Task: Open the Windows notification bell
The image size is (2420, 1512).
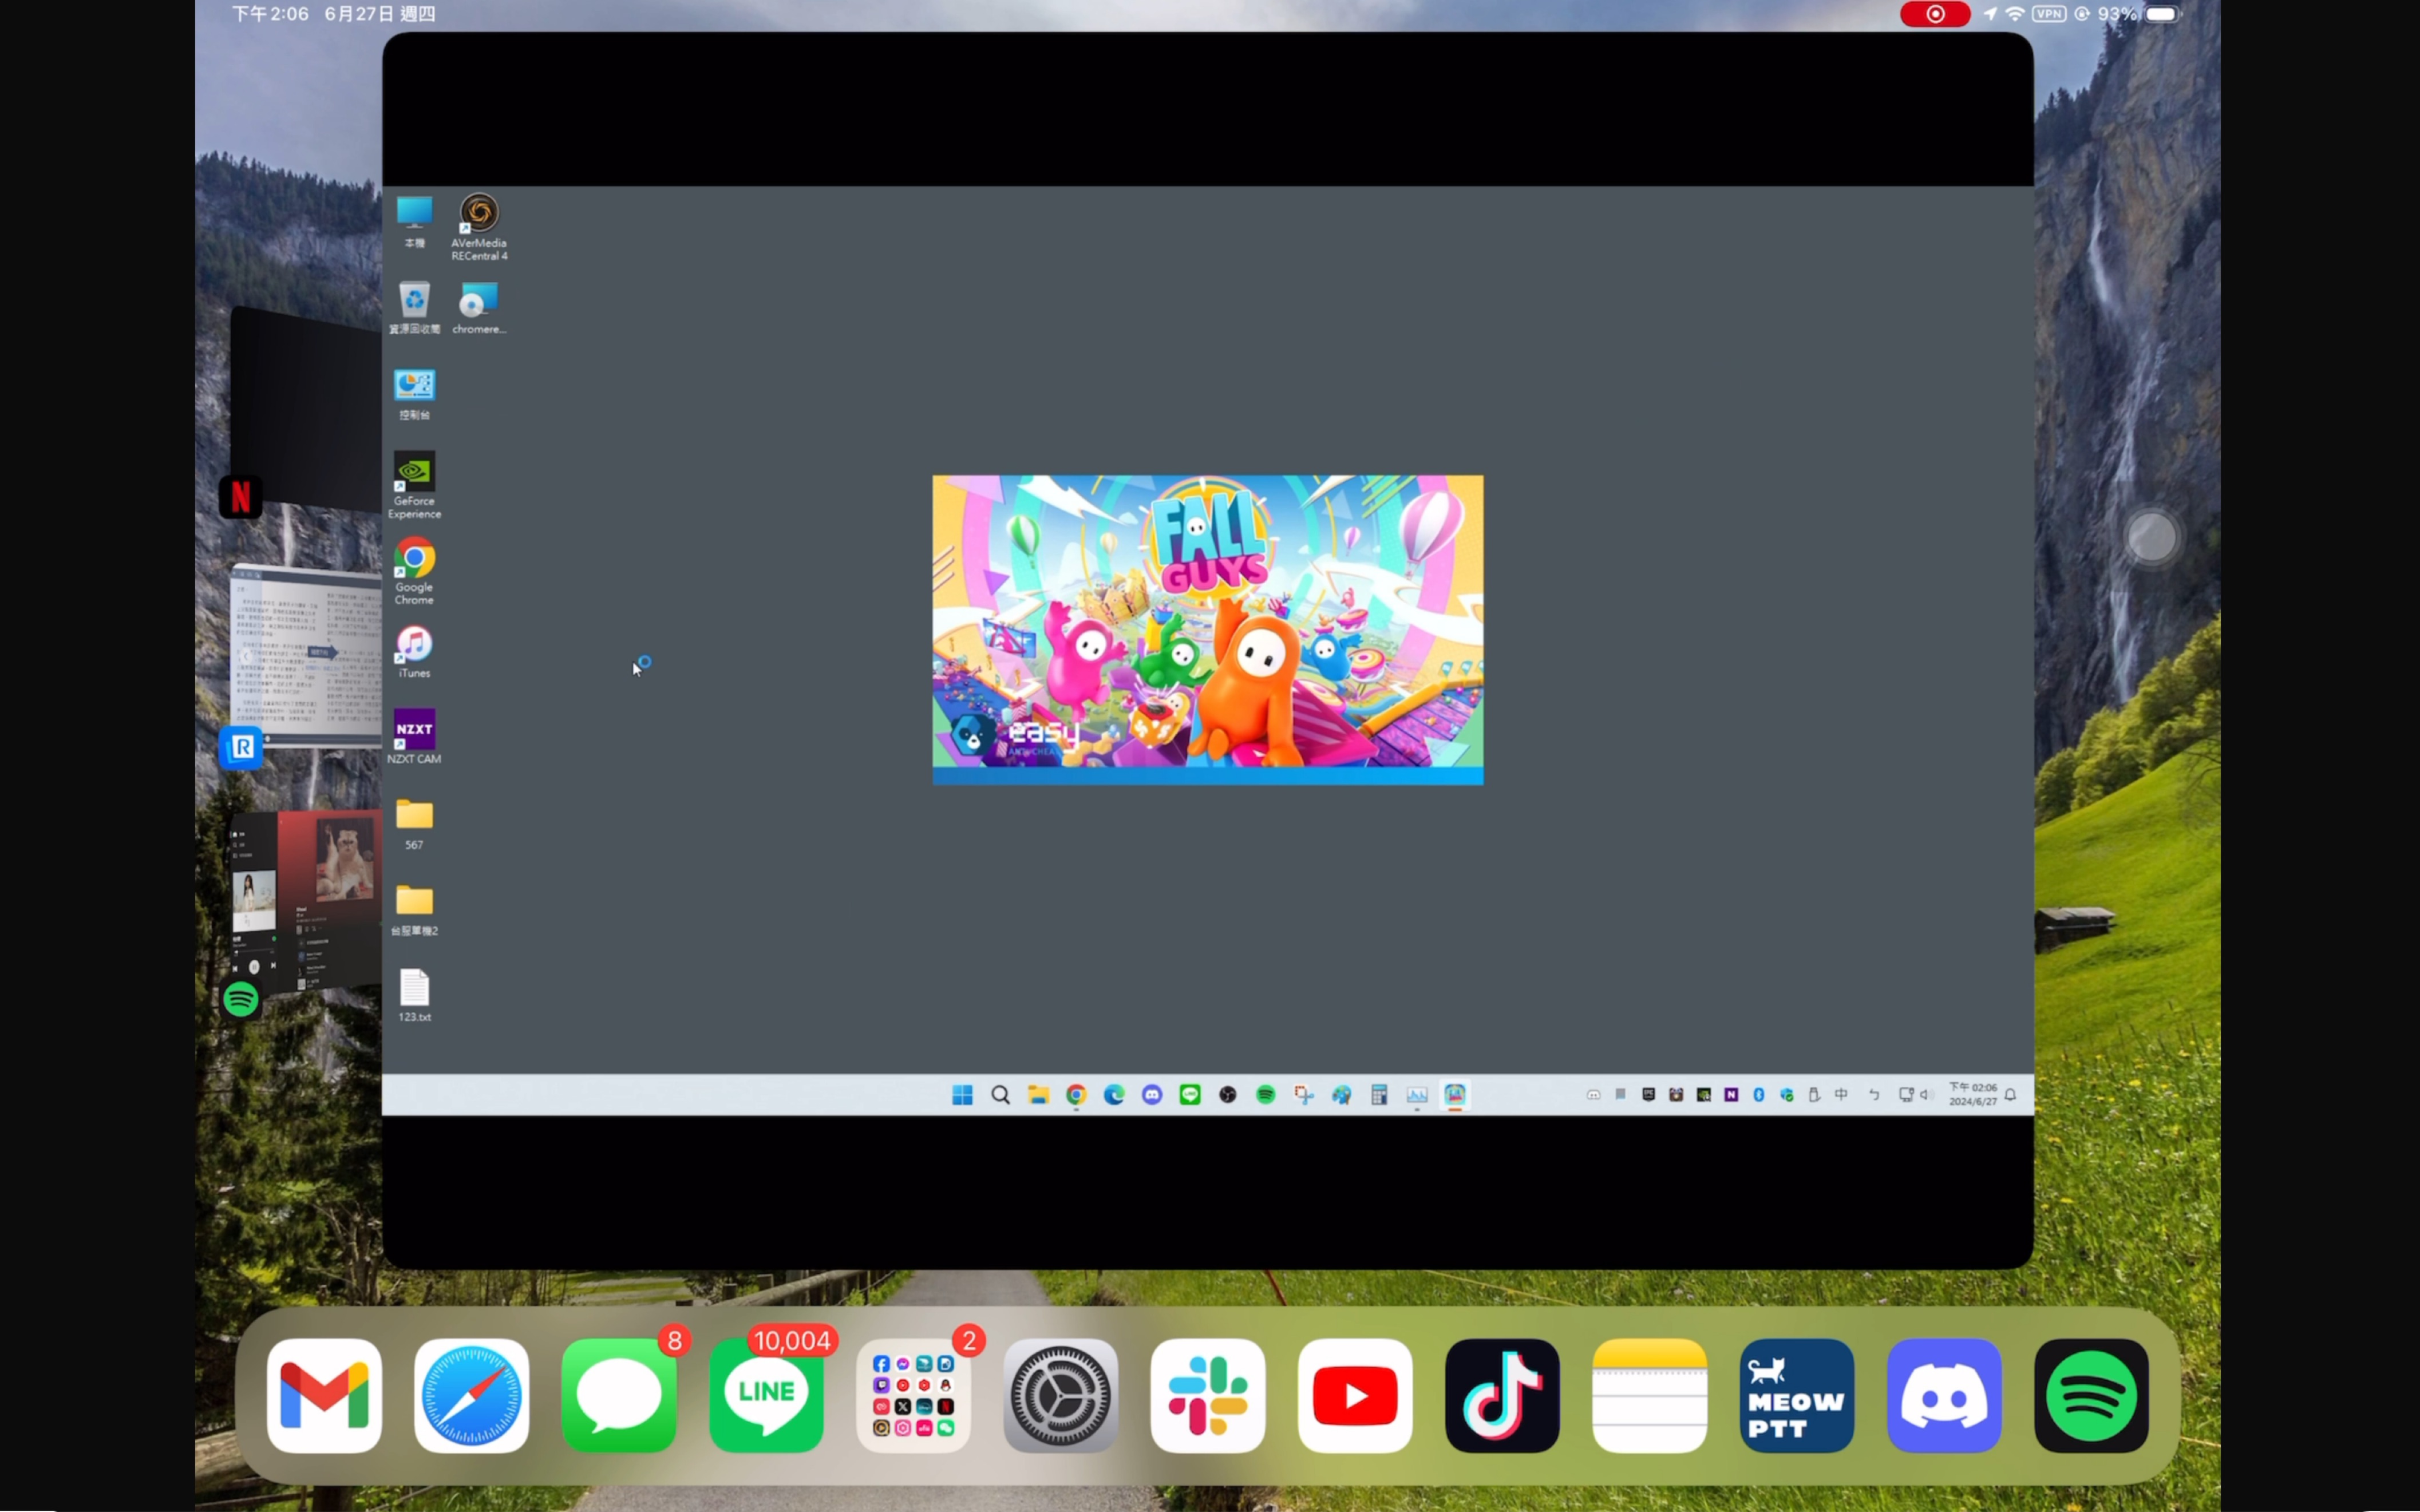Action: (2010, 1095)
